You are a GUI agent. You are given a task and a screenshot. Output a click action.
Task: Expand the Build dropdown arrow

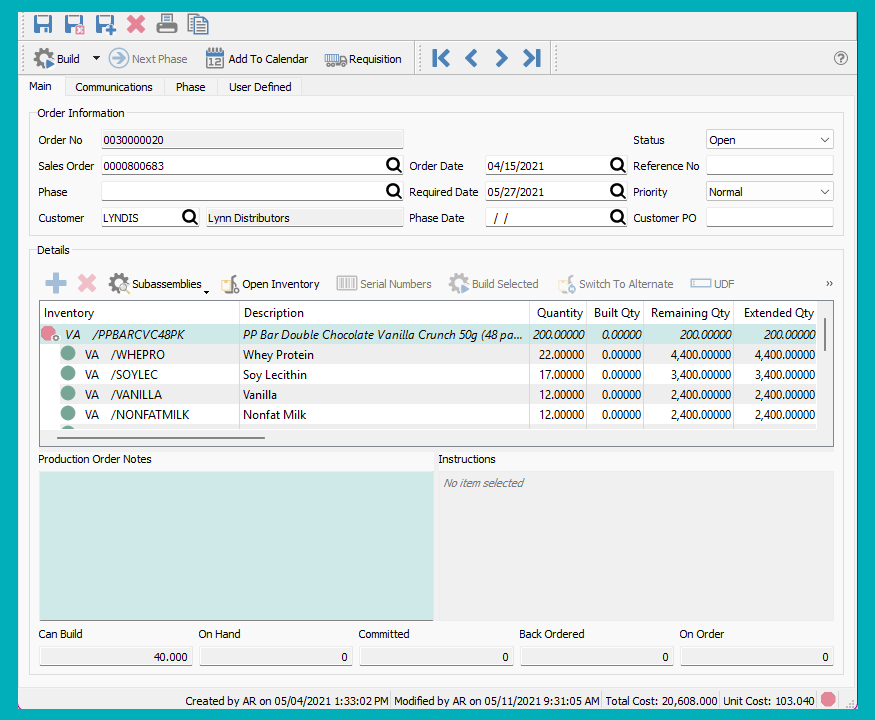pyautogui.click(x=96, y=58)
